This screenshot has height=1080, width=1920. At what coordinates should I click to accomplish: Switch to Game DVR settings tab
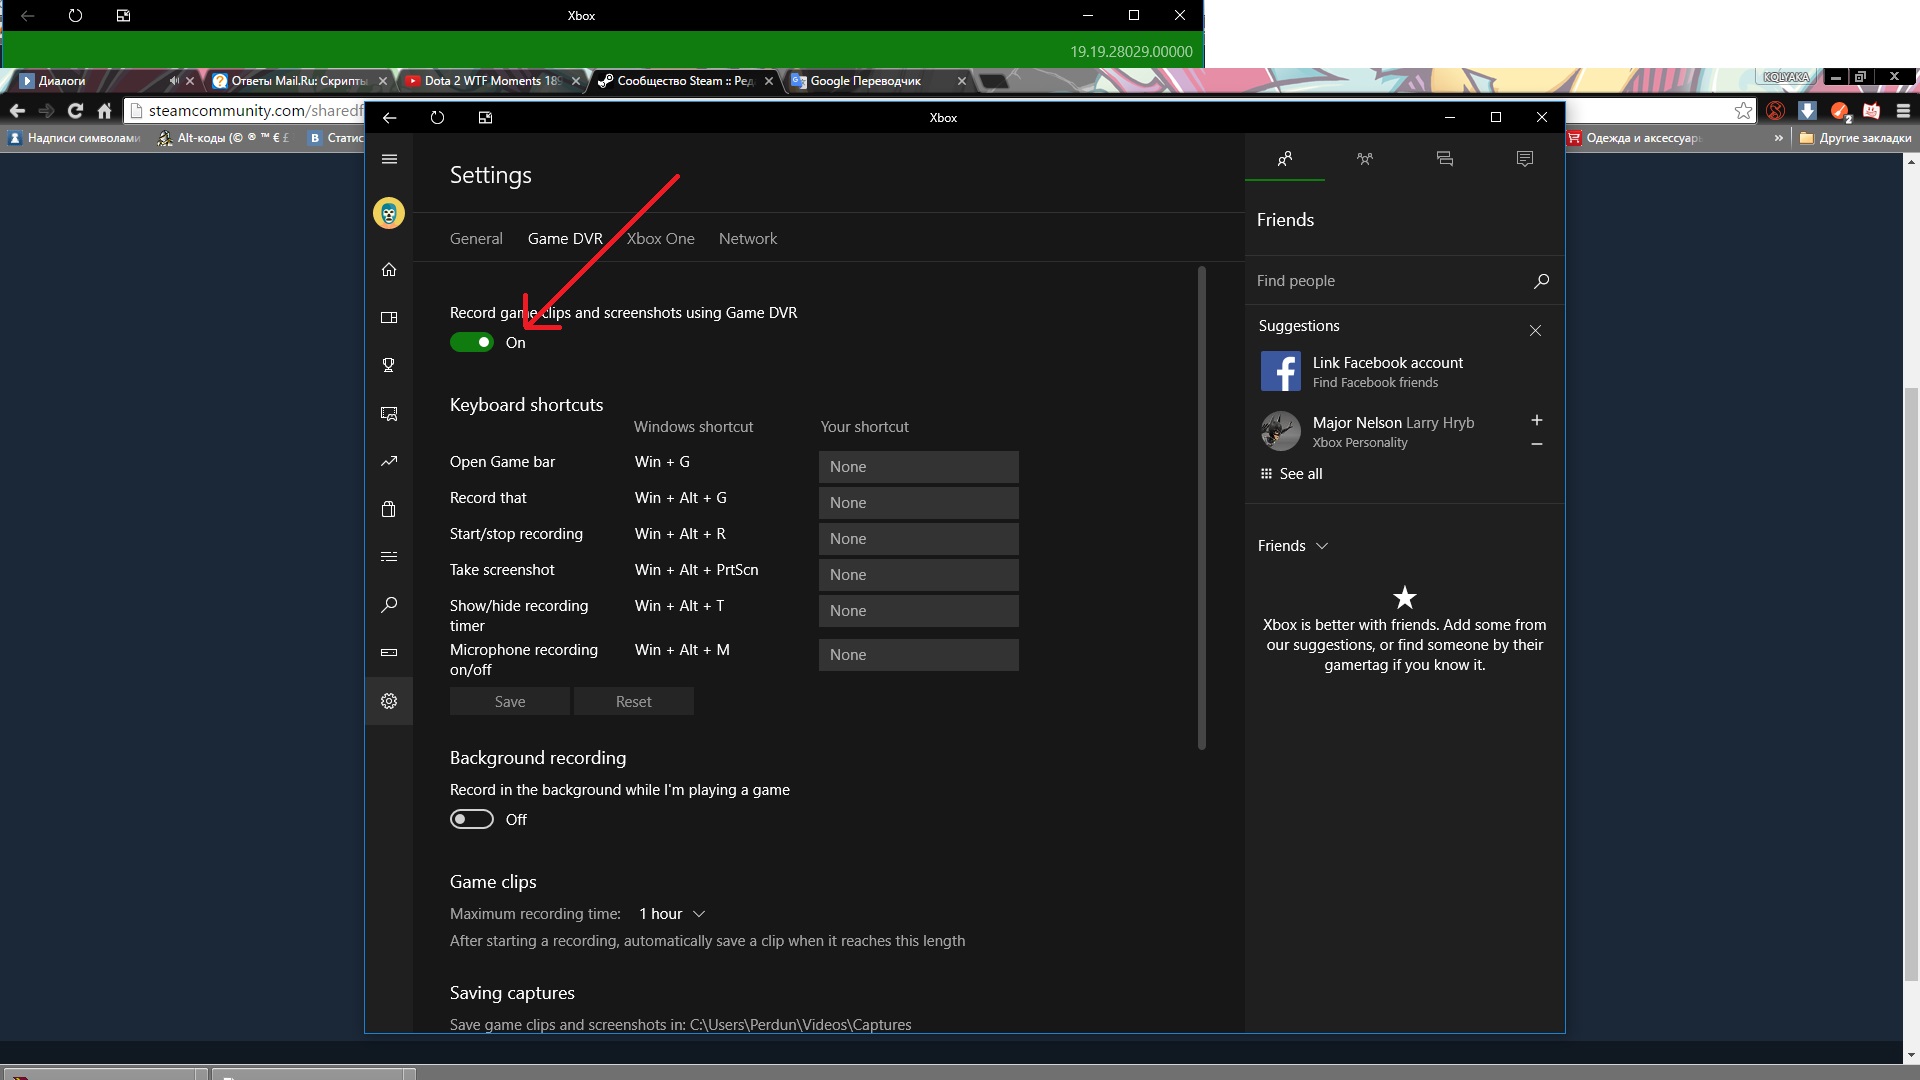565,239
